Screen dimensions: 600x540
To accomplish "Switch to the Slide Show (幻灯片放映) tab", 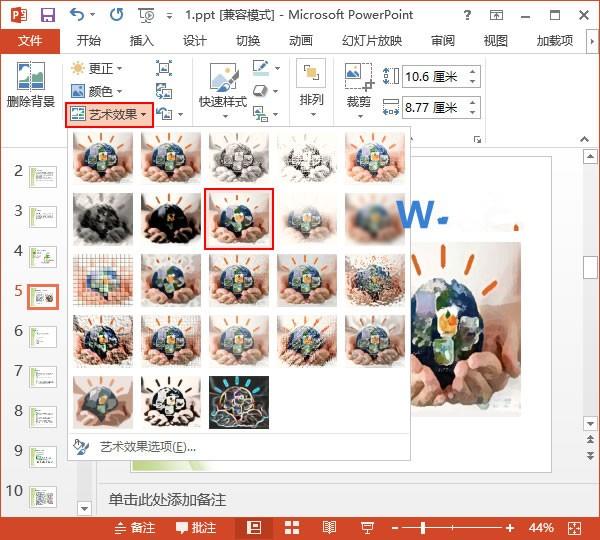I will coord(372,41).
